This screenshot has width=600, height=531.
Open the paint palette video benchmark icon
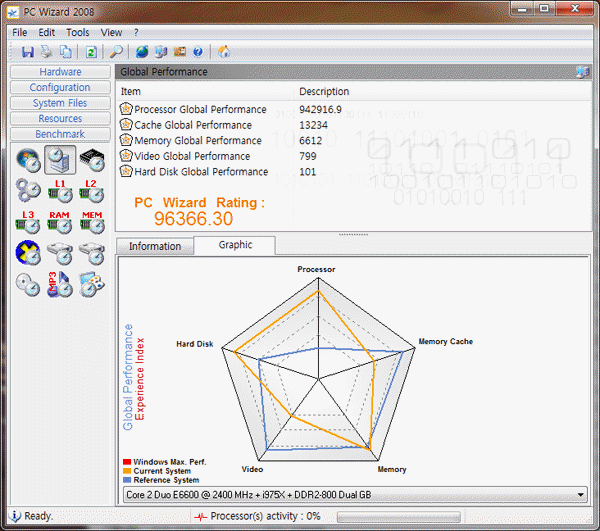tap(92, 285)
